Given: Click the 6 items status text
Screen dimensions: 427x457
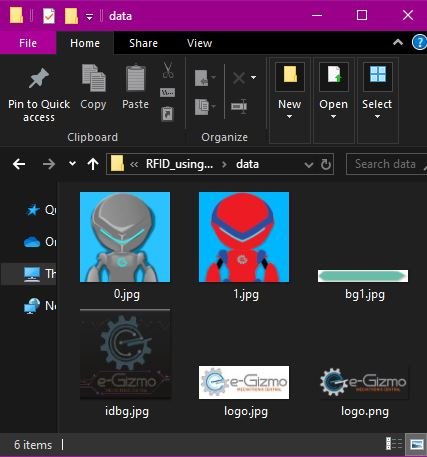Looking at the screenshot, I should click(x=33, y=445).
